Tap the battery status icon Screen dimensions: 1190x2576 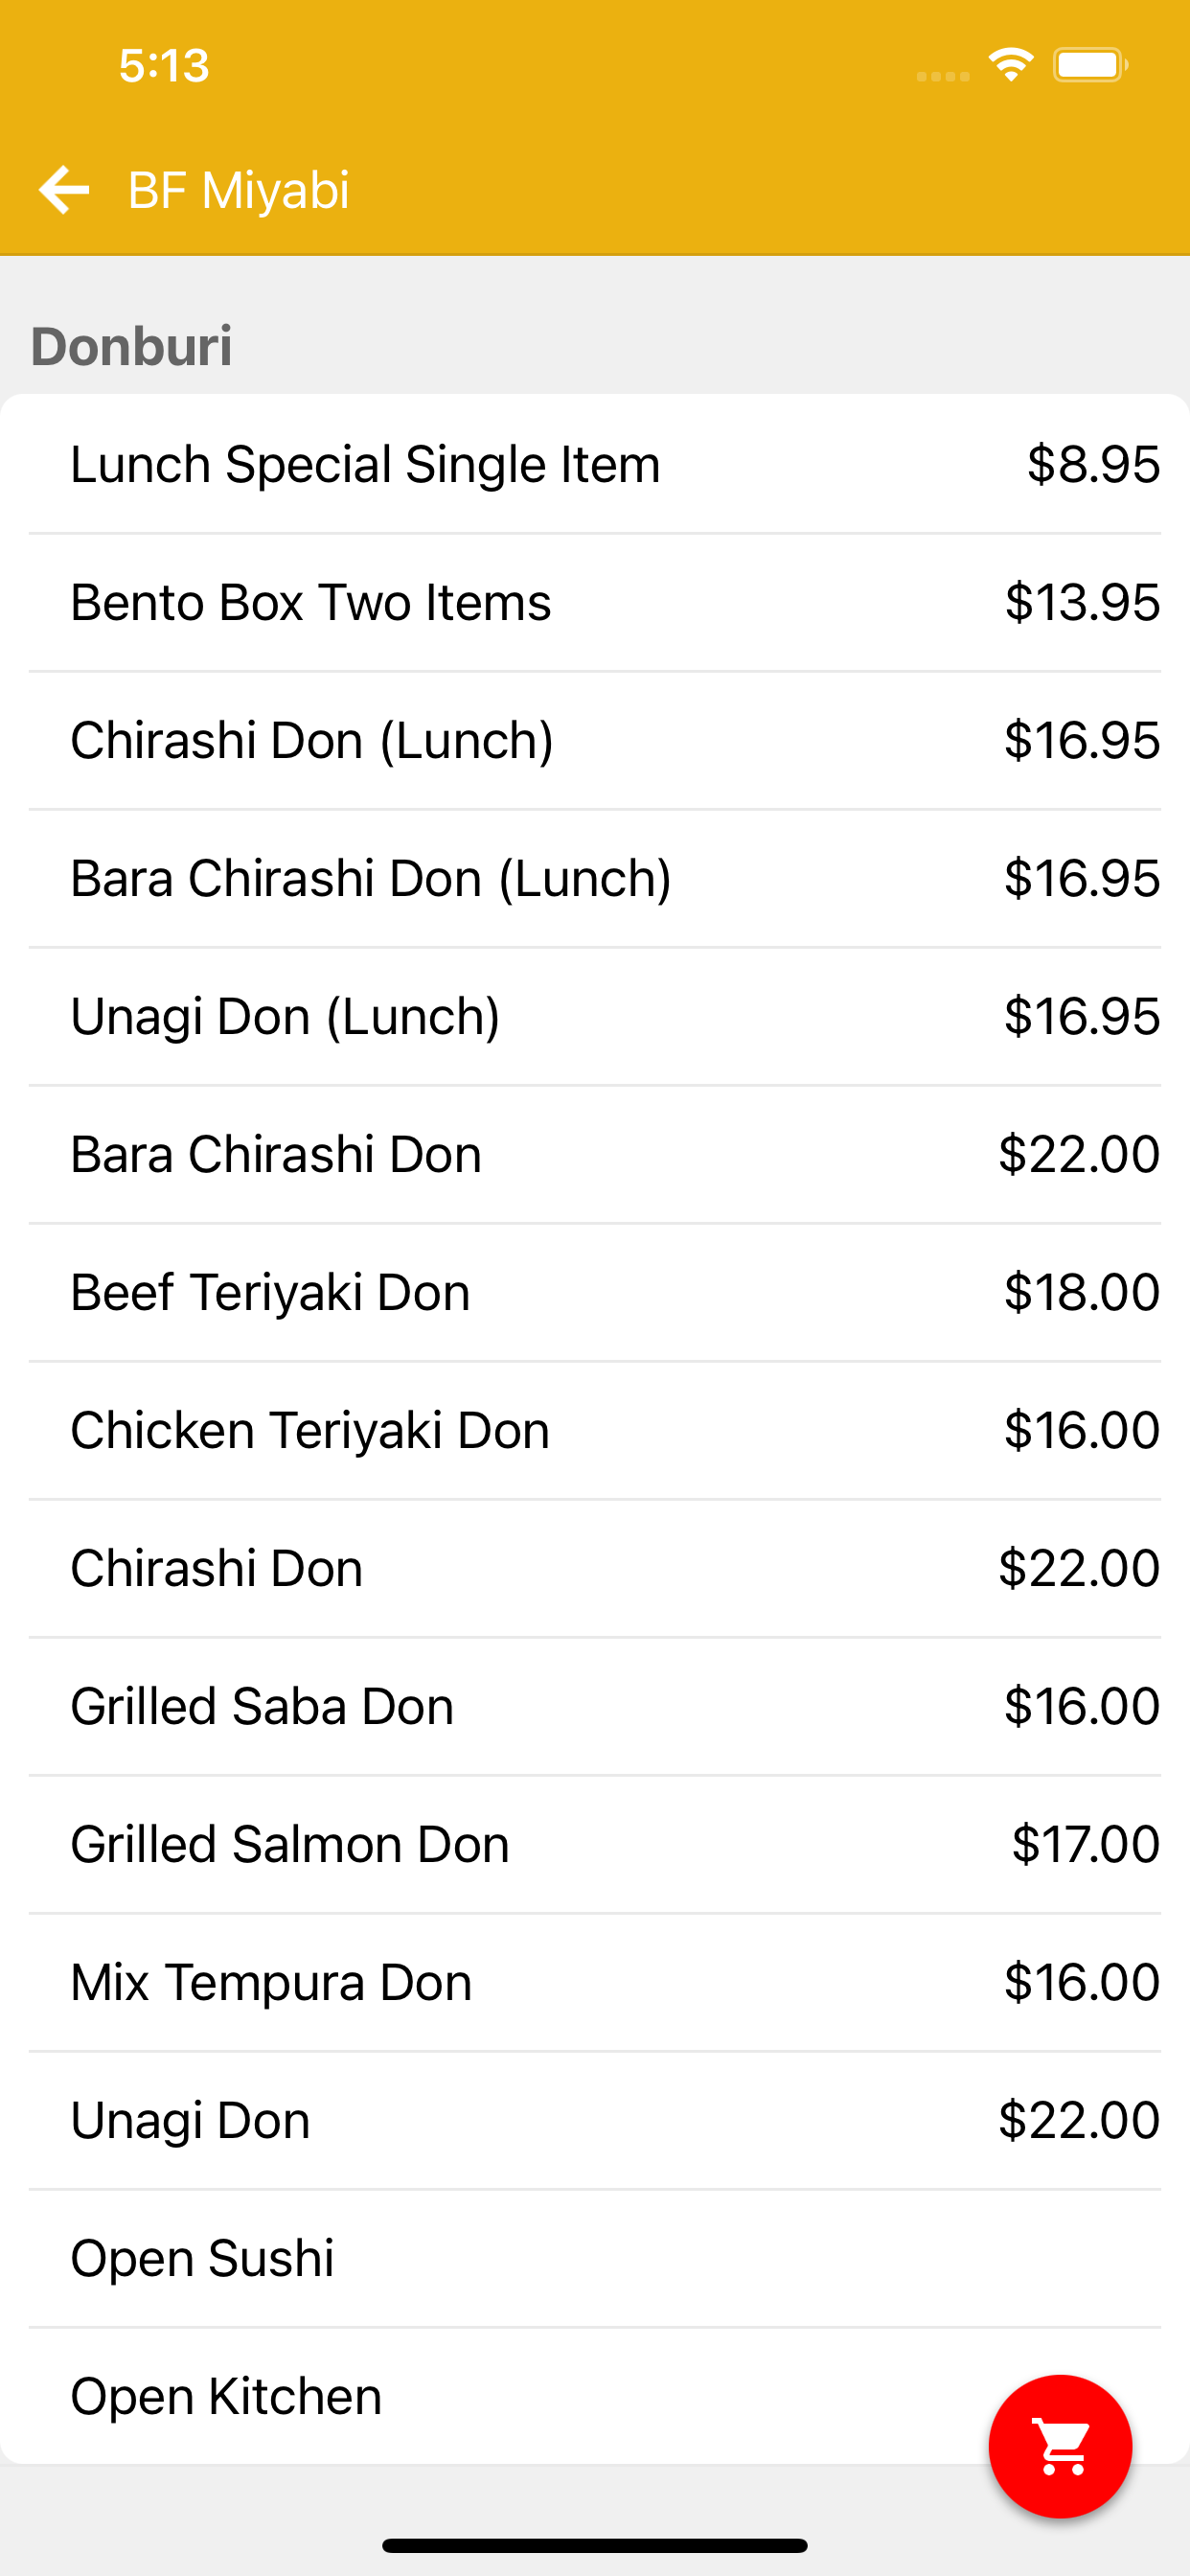pyautogui.click(x=1089, y=65)
